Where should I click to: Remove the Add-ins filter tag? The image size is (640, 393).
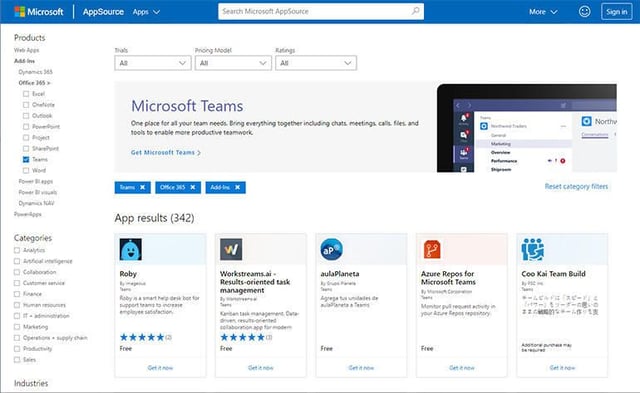click(238, 187)
